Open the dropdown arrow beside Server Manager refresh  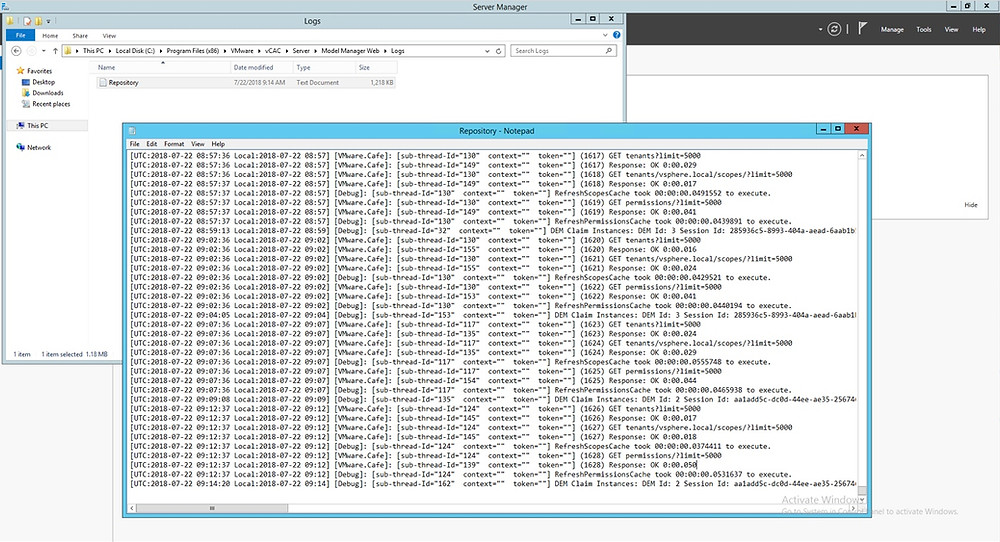(820, 29)
